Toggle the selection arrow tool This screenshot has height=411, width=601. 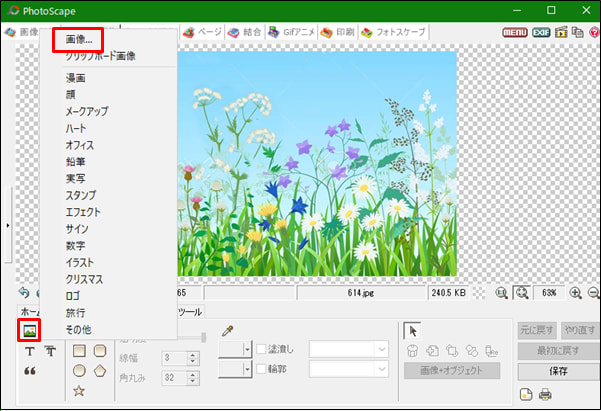pyautogui.click(x=412, y=331)
